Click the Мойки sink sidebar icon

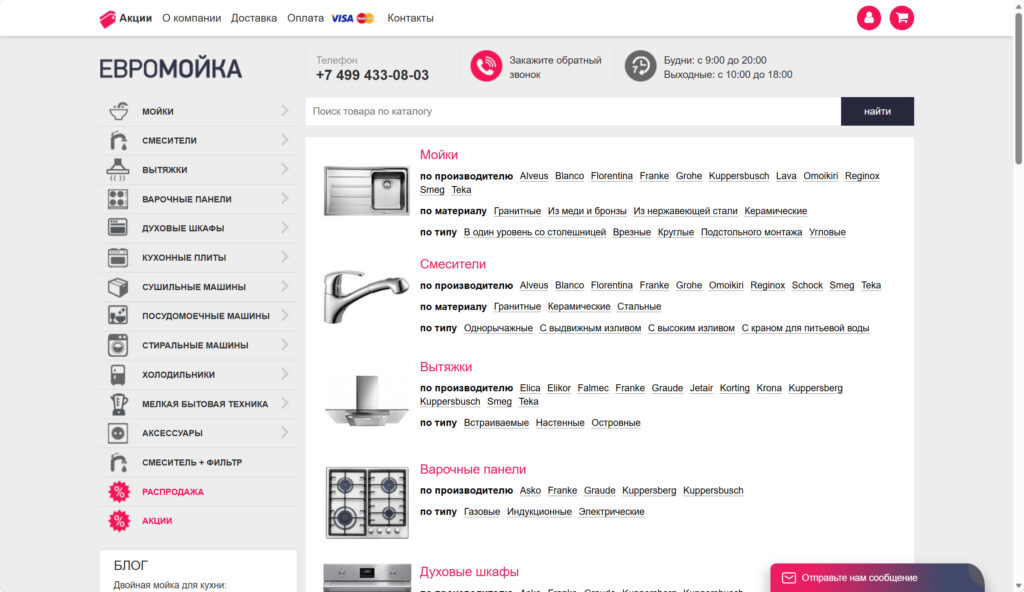118,111
